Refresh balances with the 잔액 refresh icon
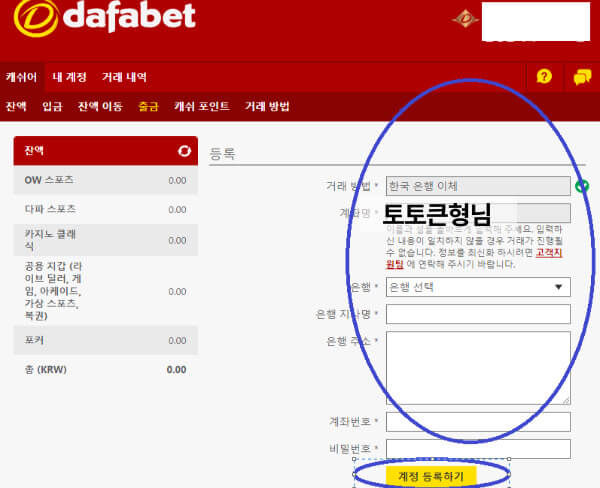 184,151
